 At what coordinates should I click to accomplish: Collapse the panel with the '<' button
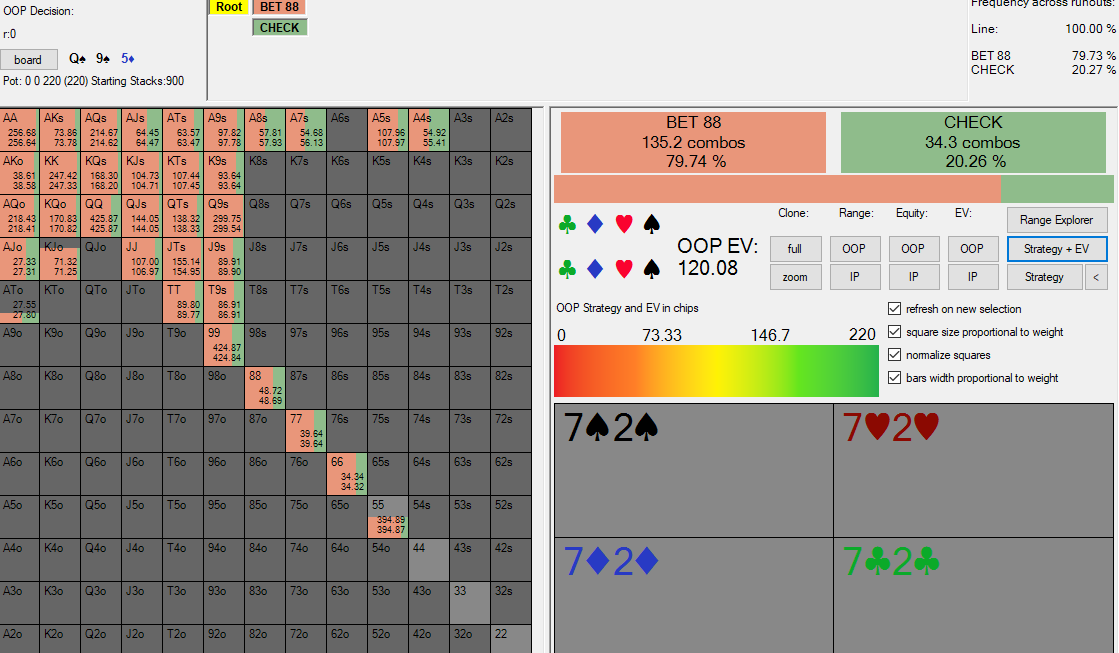1096,277
